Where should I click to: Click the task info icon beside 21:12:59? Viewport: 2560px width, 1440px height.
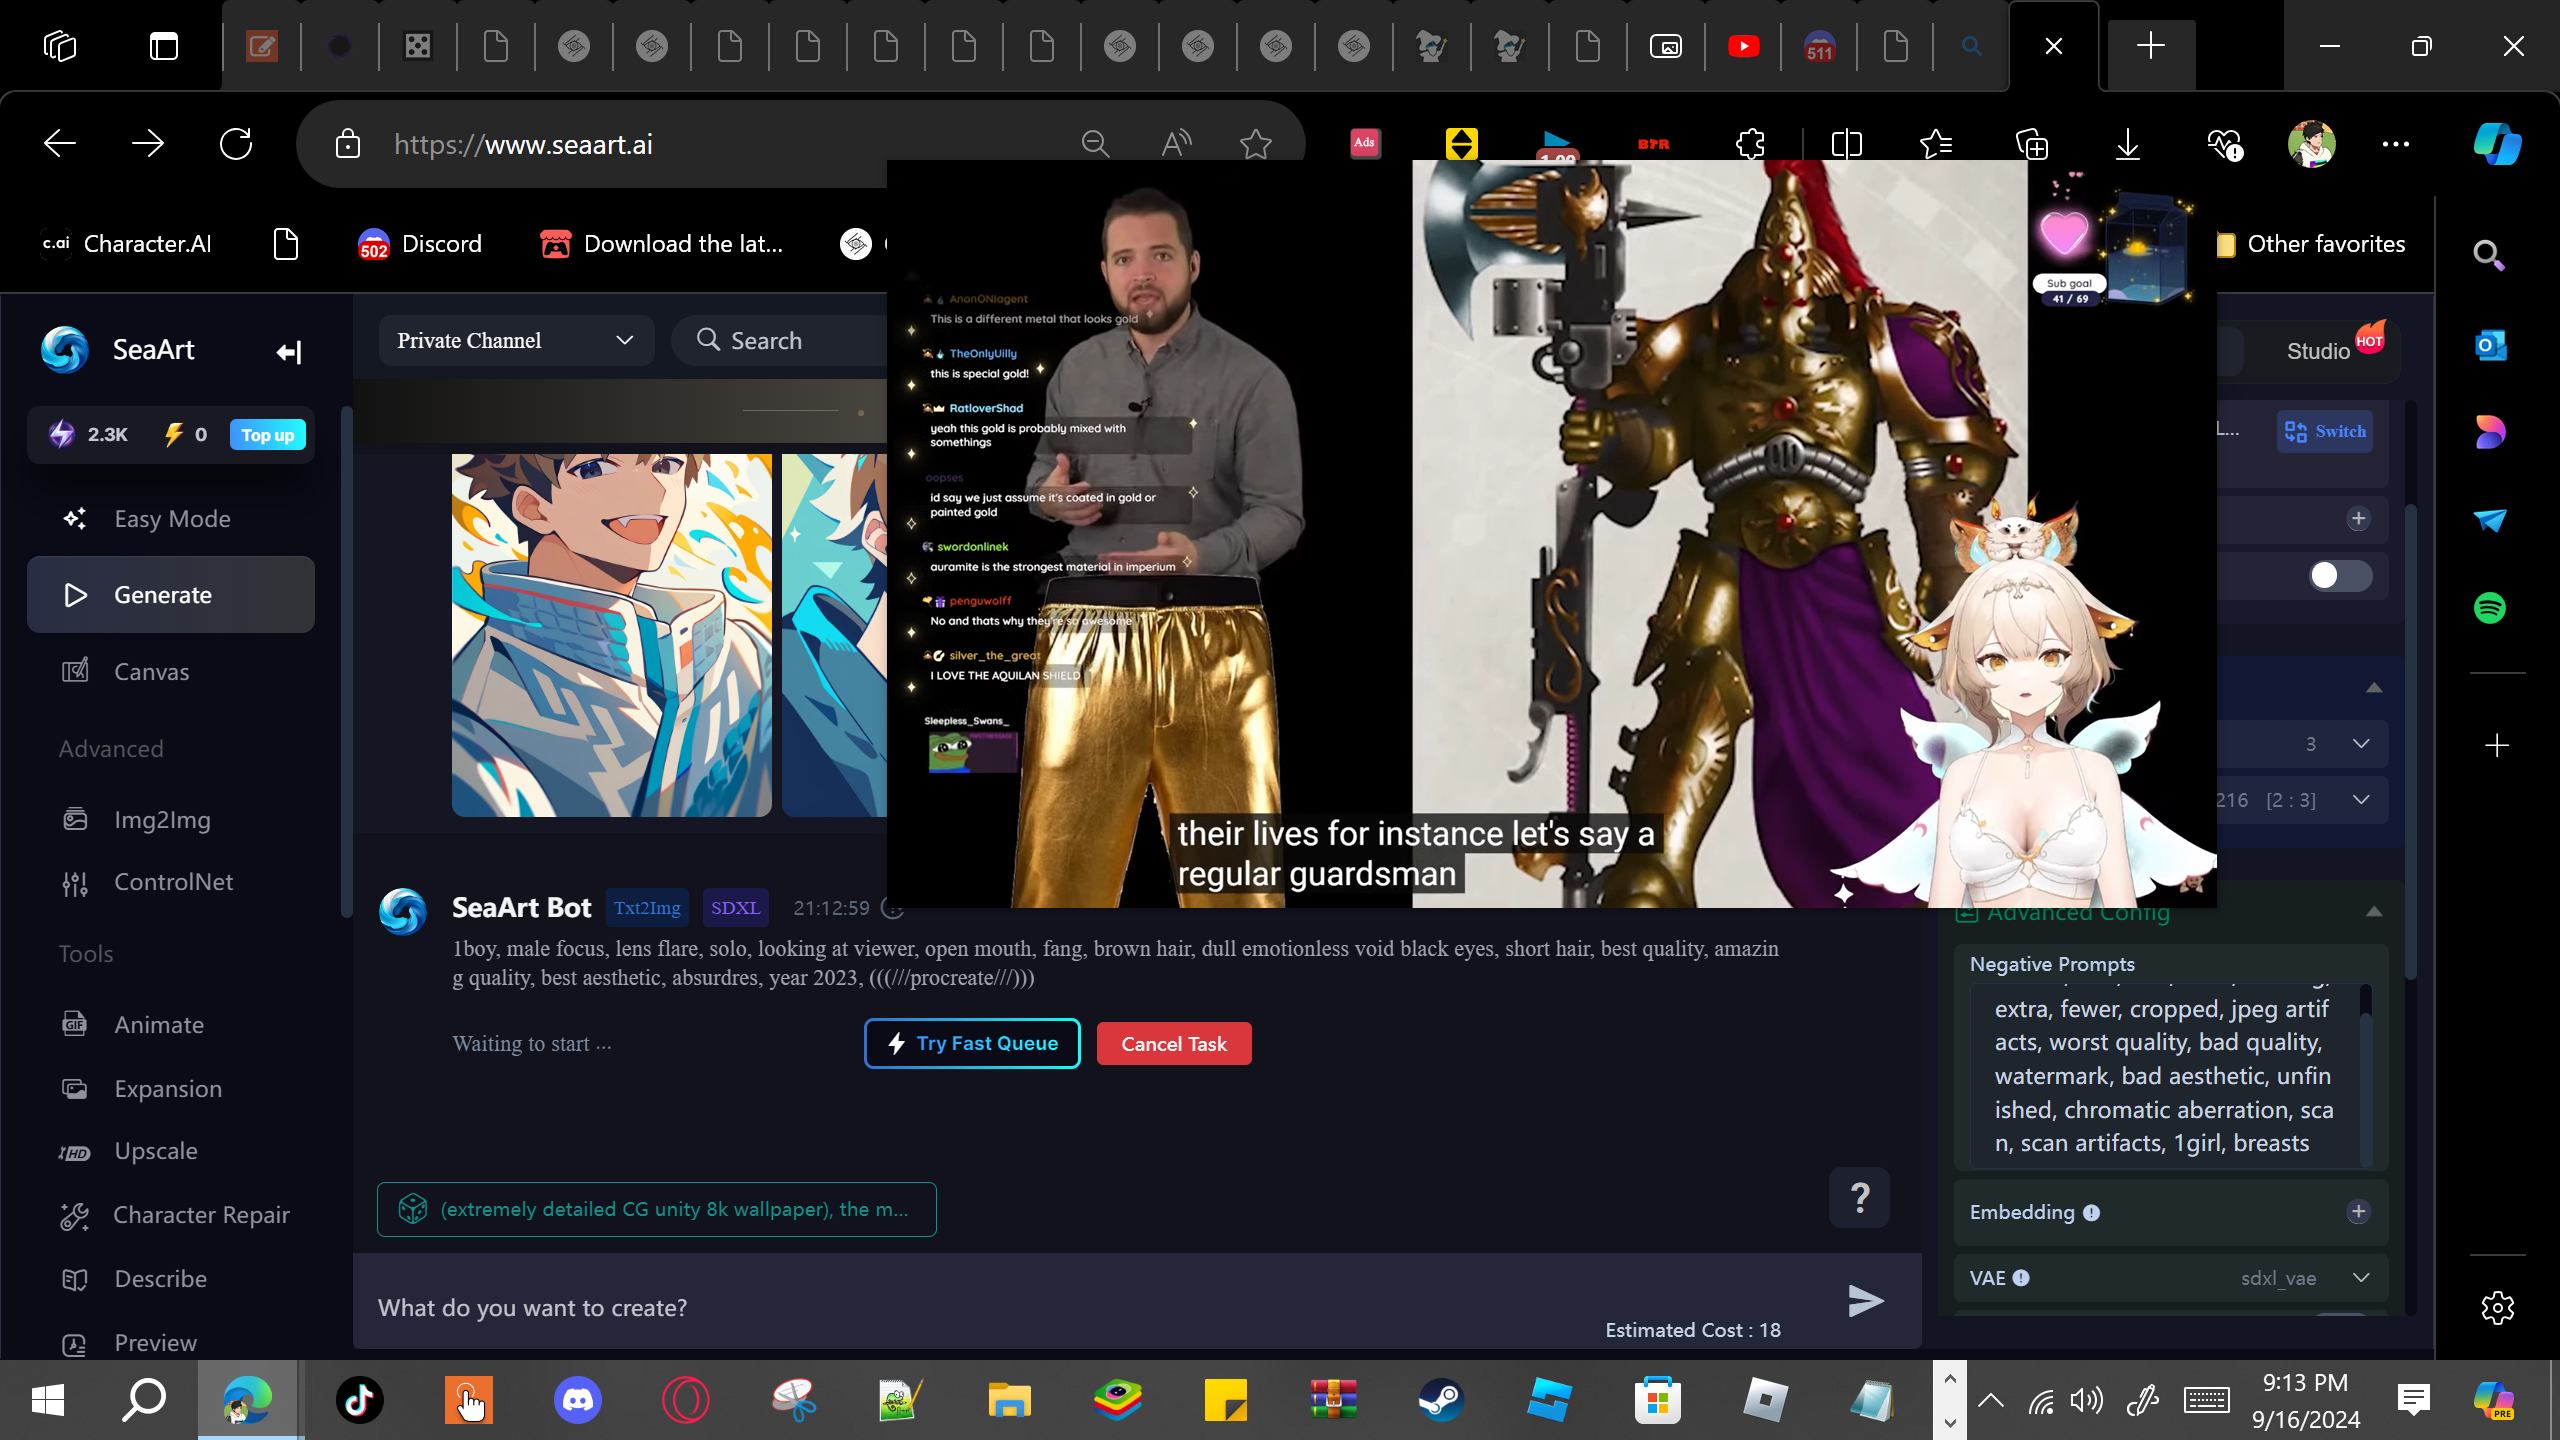[893, 908]
